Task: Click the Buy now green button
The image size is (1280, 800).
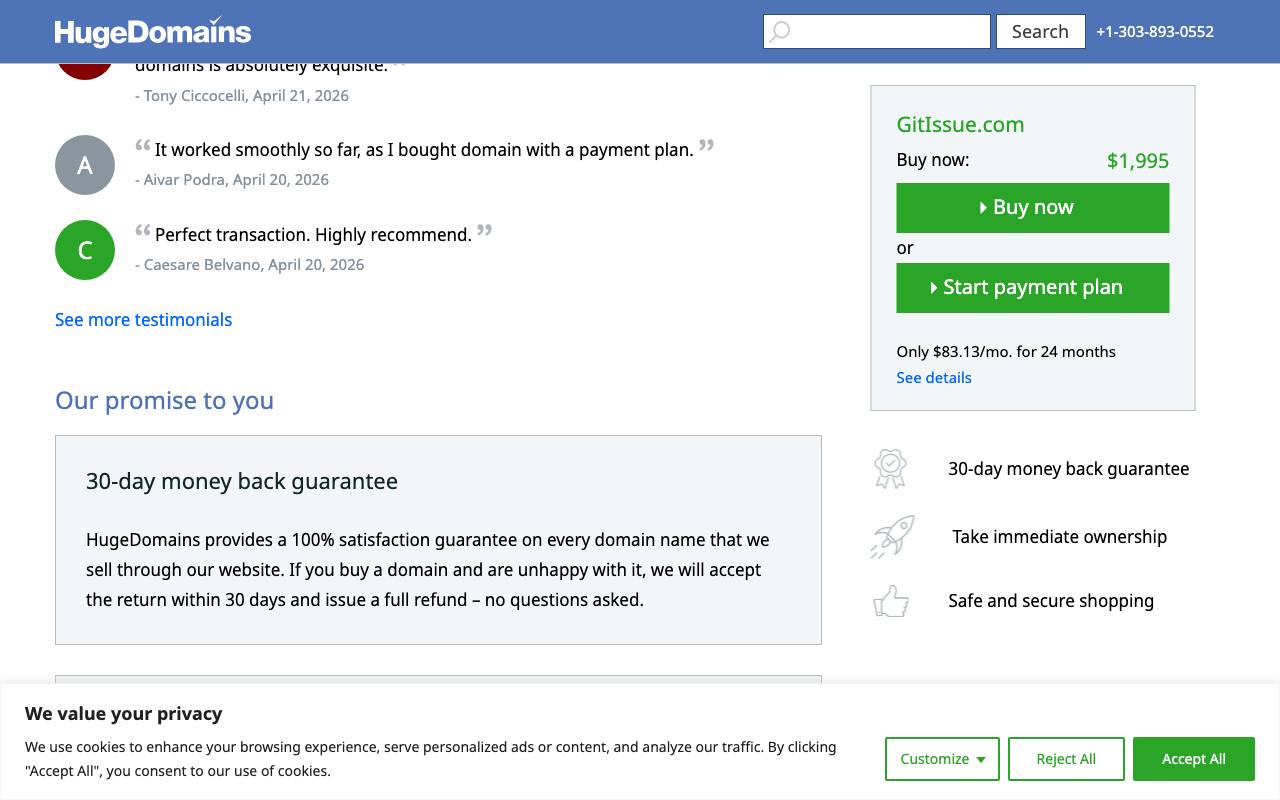Action: pos(1033,208)
